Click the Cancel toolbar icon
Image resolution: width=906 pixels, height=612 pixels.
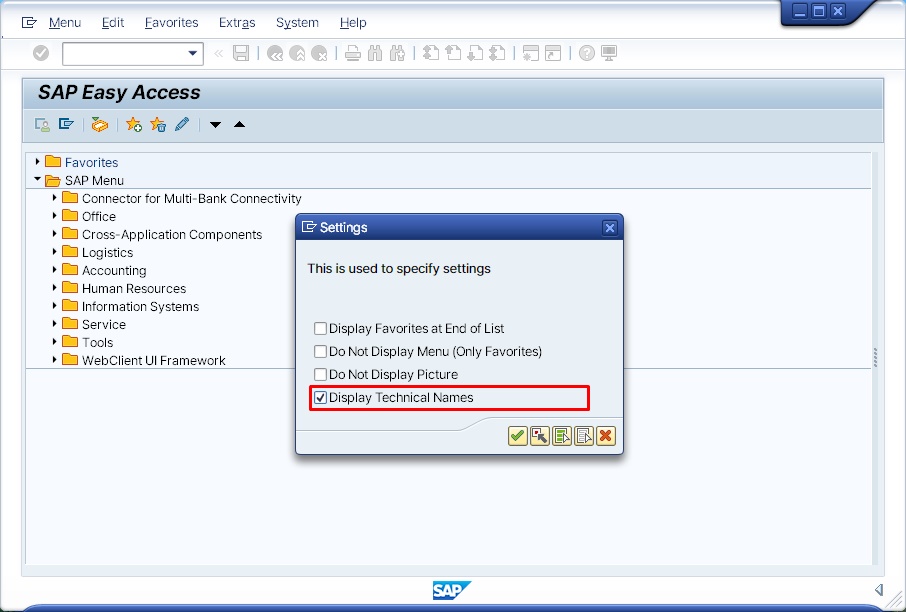point(319,54)
